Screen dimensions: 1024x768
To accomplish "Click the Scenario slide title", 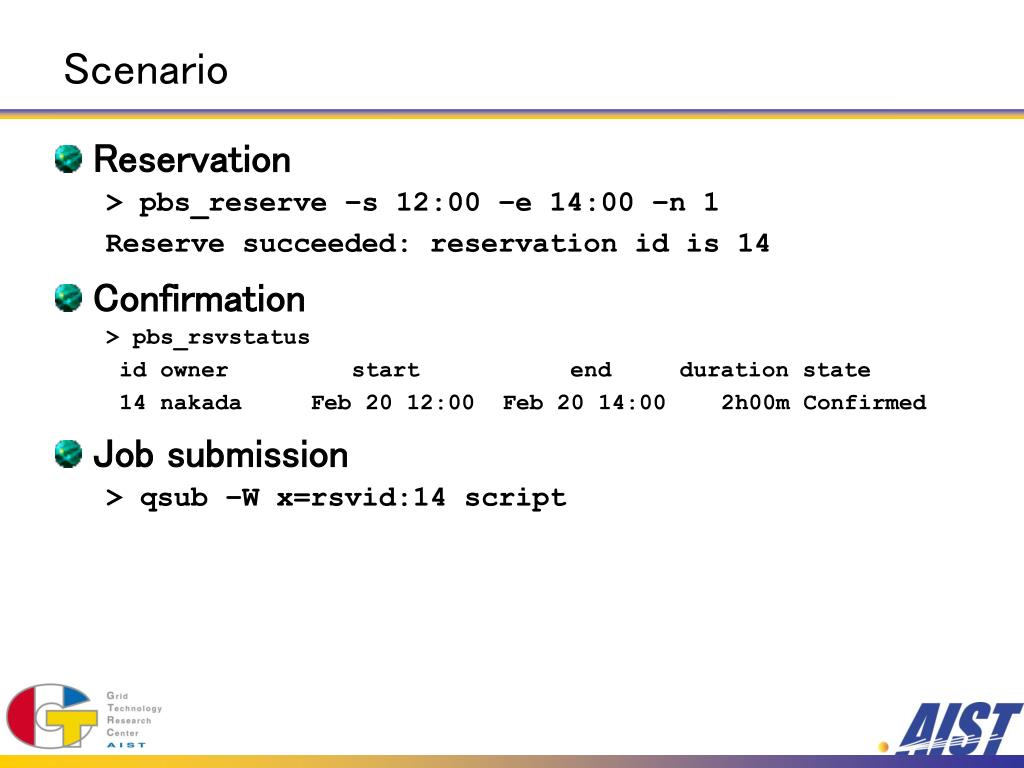I will (x=146, y=69).
